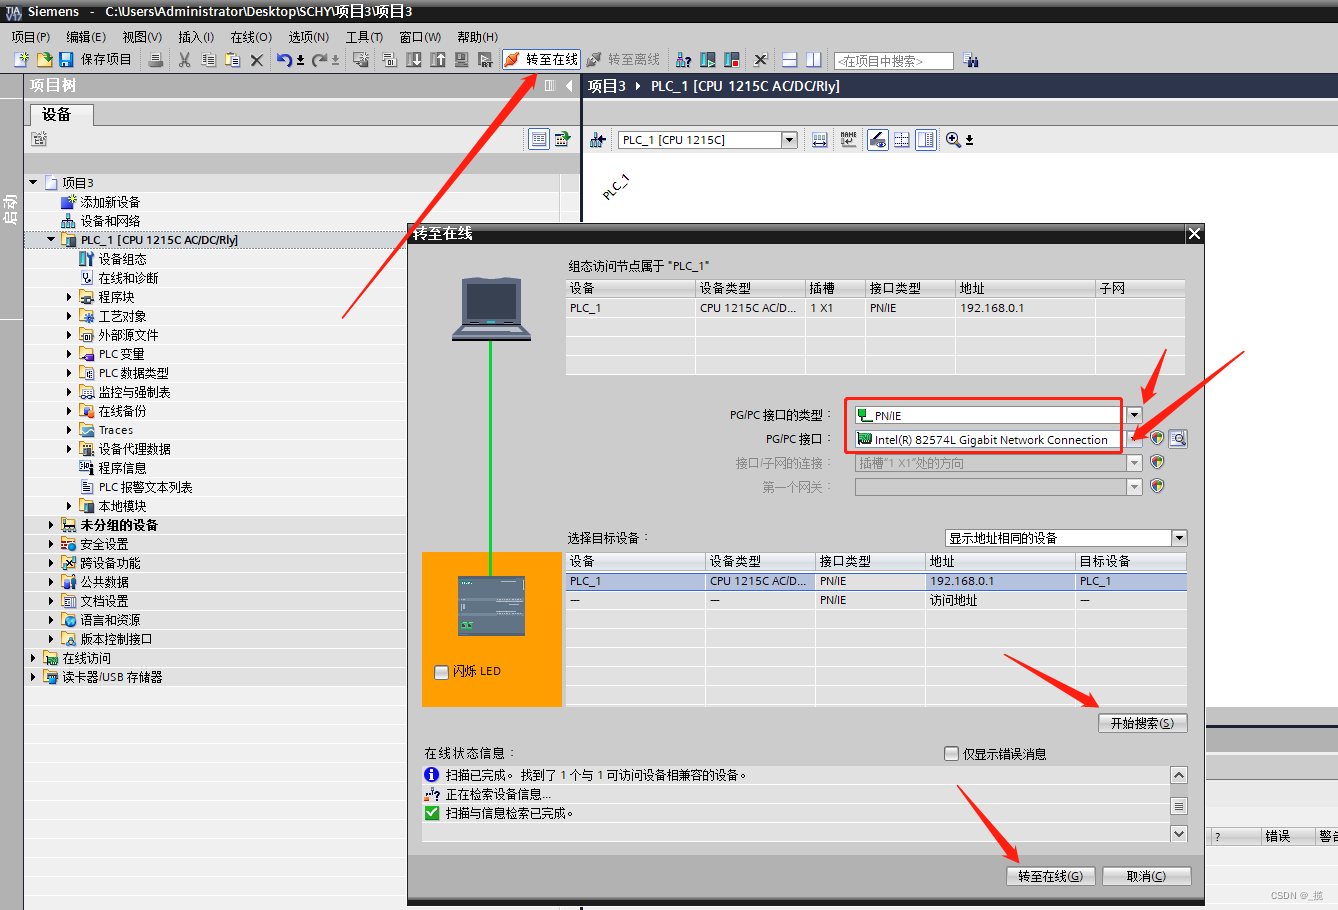Select PLC_1 row in target device table
This screenshot has height=910, width=1338.
pos(876,581)
